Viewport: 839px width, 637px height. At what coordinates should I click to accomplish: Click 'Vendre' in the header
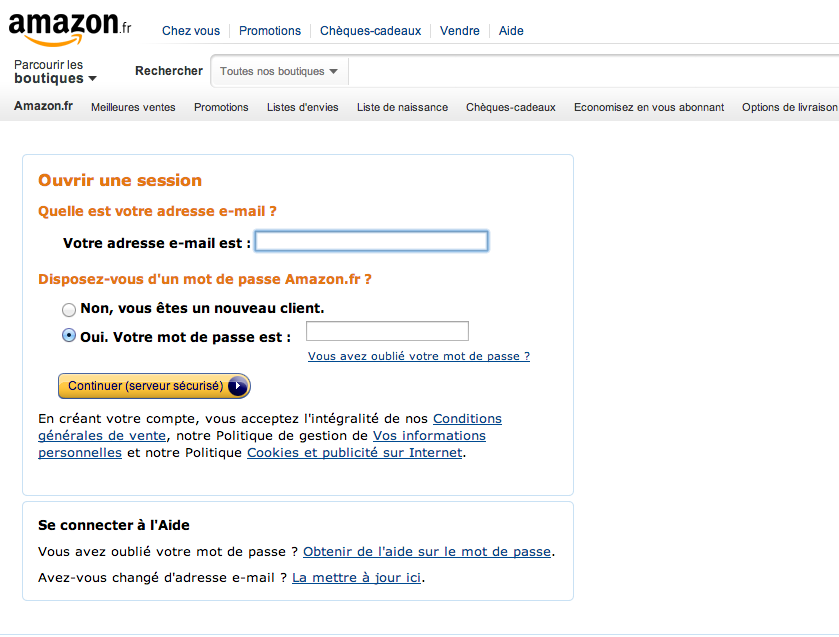pos(460,31)
